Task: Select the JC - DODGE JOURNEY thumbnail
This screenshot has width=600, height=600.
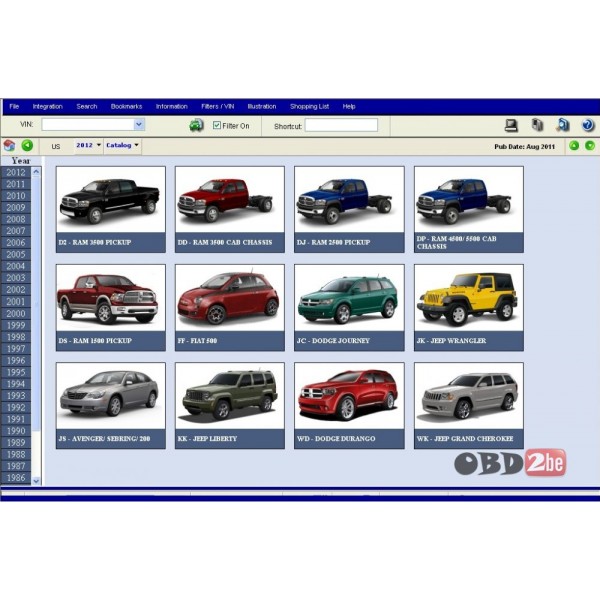Action: [x=349, y=308]
